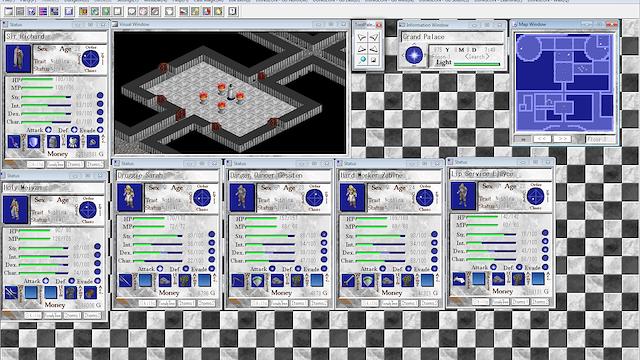Click the minimap display in the Map Window
Image resolution: width=640 pixels, height=360 pixels.
[565, 82]
